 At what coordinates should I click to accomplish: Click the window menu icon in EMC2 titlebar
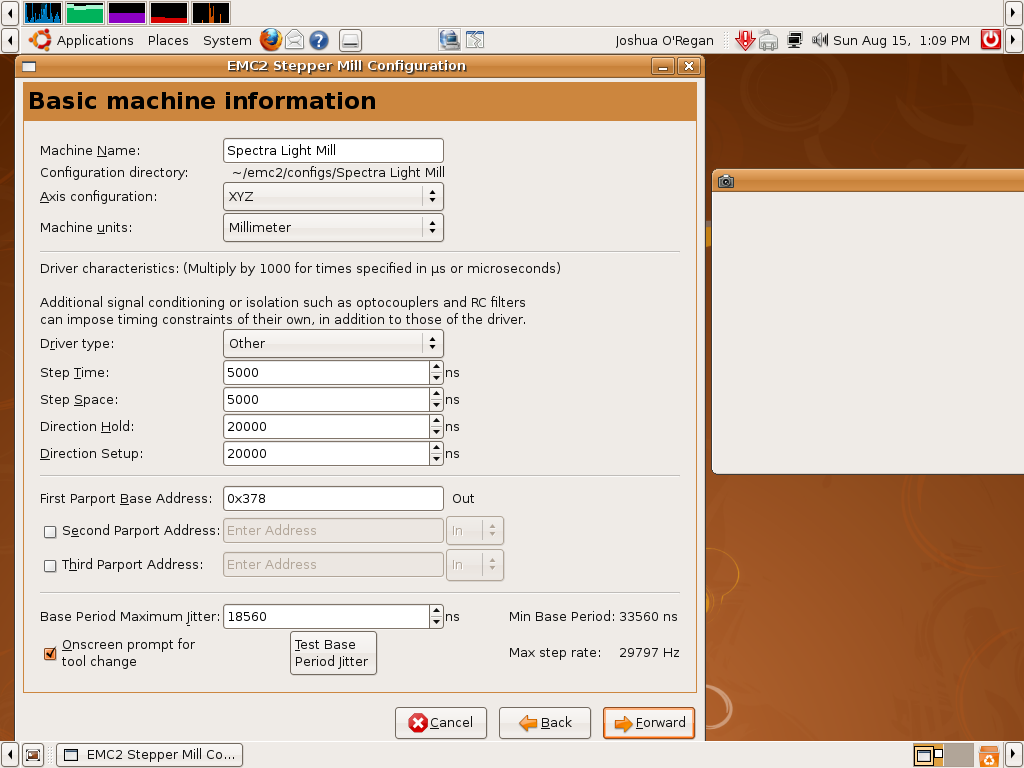(29, 66)
